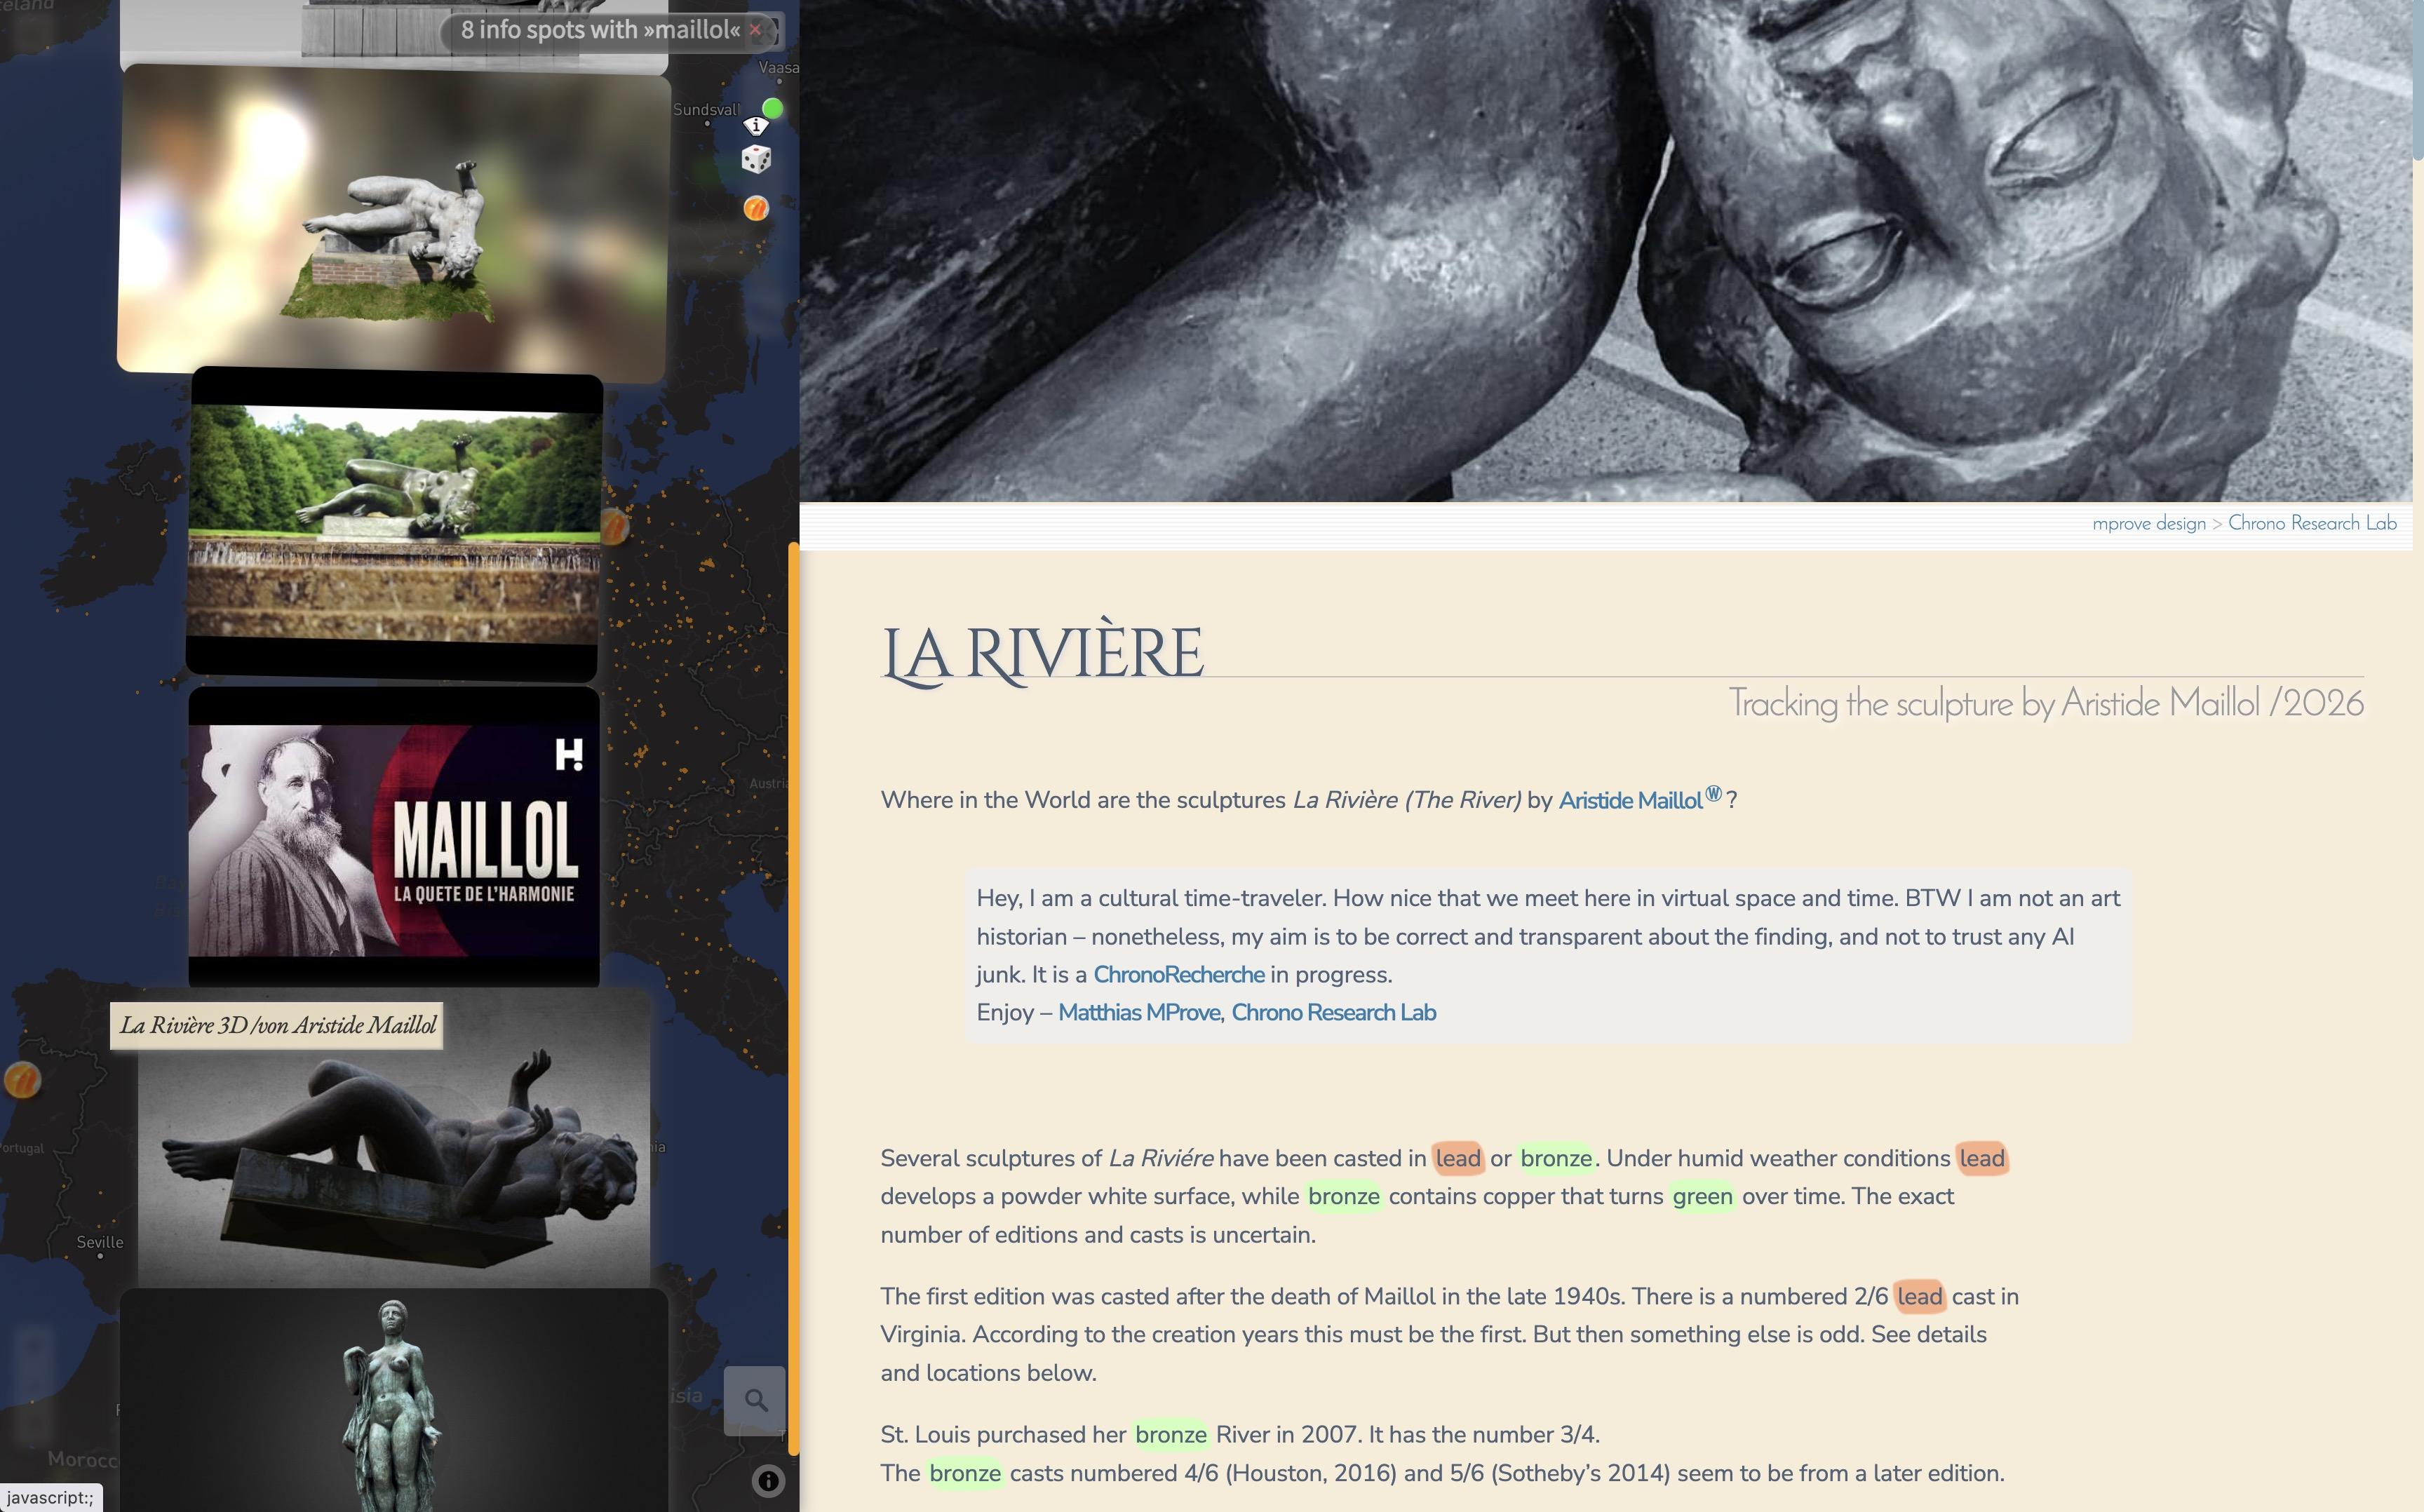Open the round info button on map

point(768,1481)
